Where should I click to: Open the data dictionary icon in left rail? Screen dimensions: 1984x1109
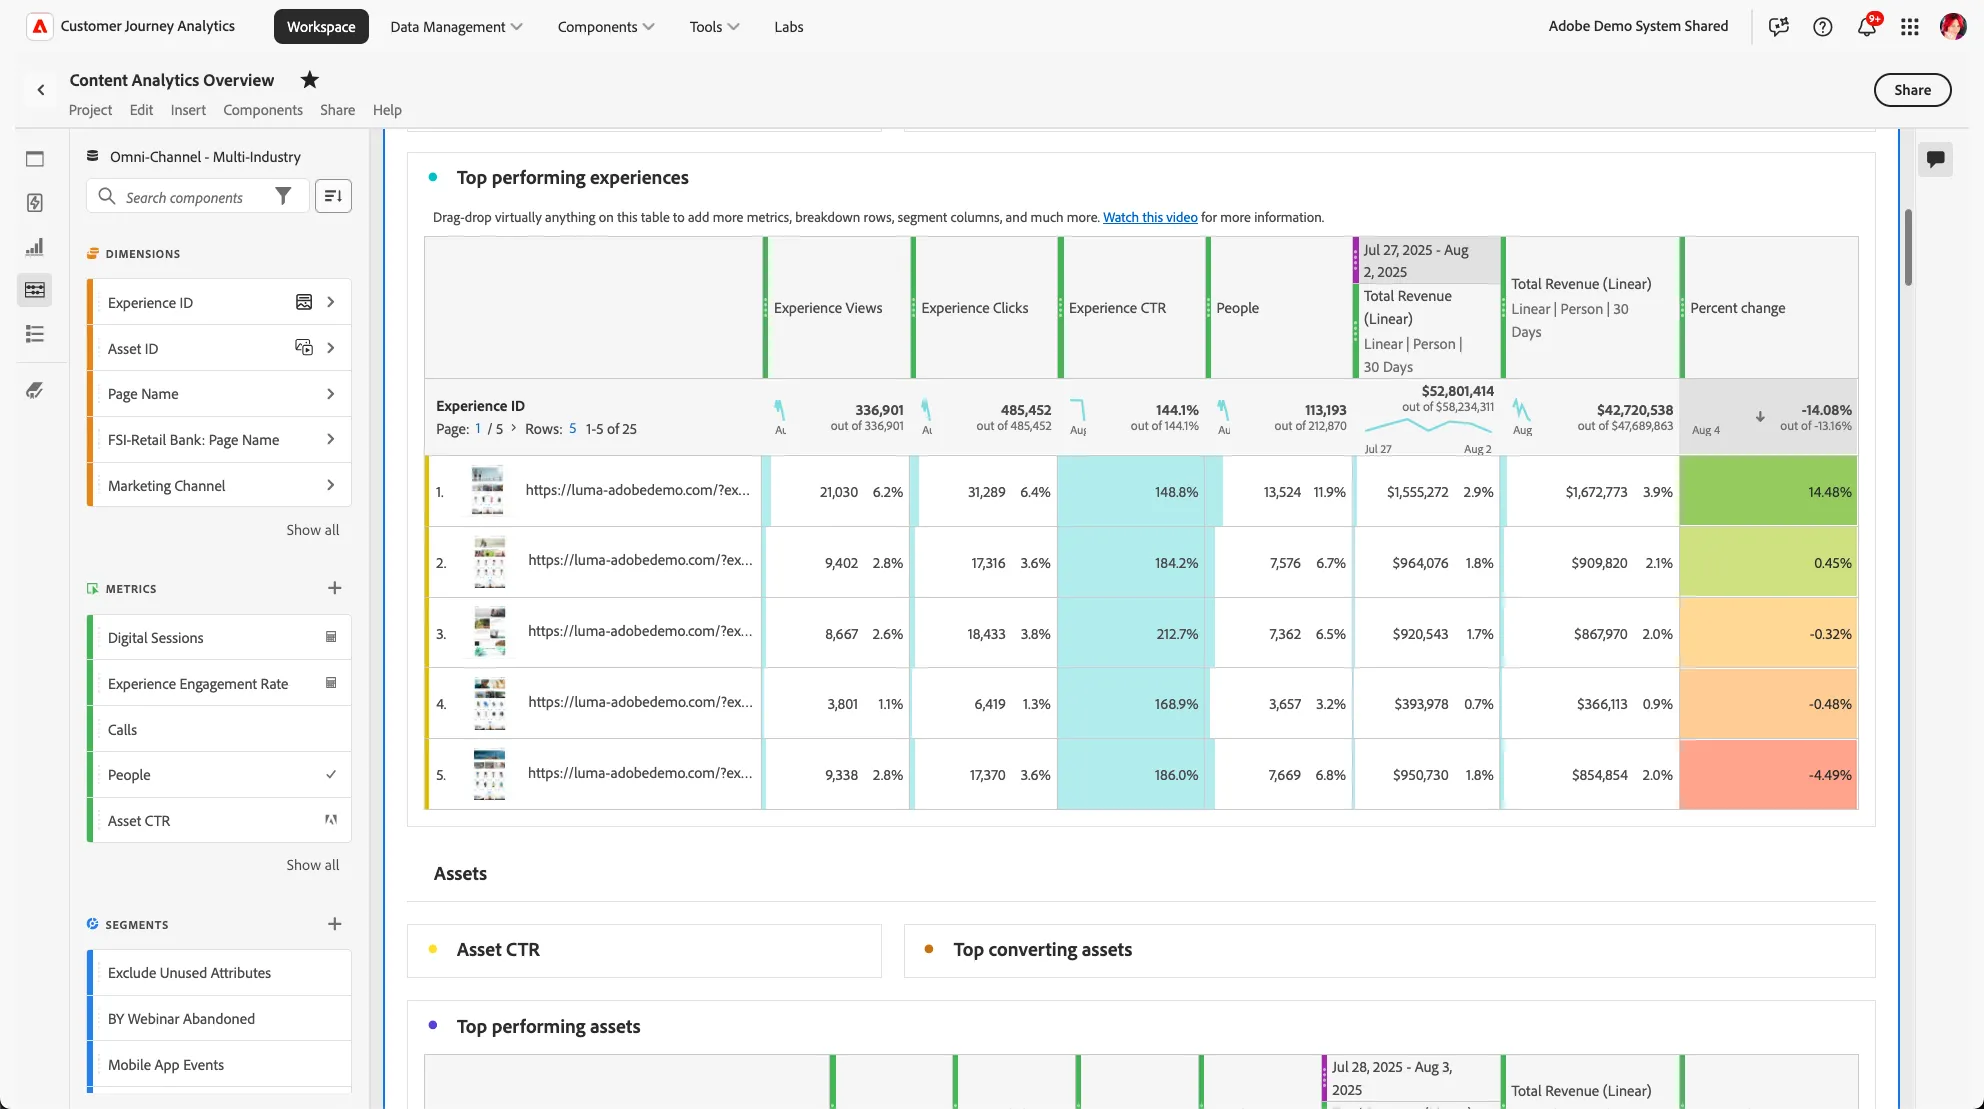(x=35, y=390)
